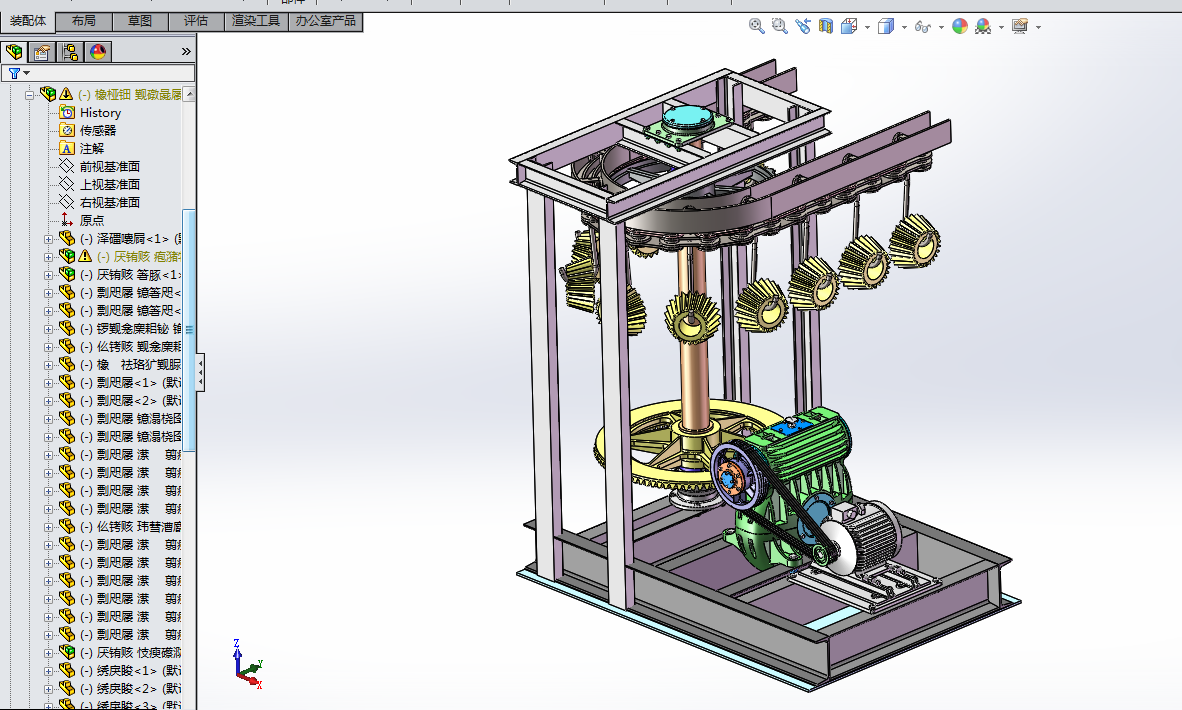Screen dimensions: 1182x710
Task: Select the 上视基准面 tree item
Action: click(x=110, y=184)
